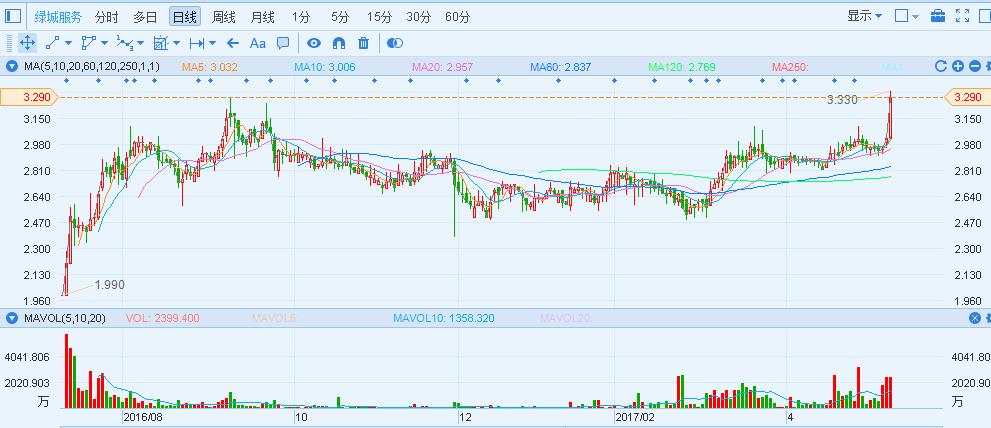991x428 pixels.
Task: Expand the line drawing tool dropdown arrow
Action: click(68, 43)
